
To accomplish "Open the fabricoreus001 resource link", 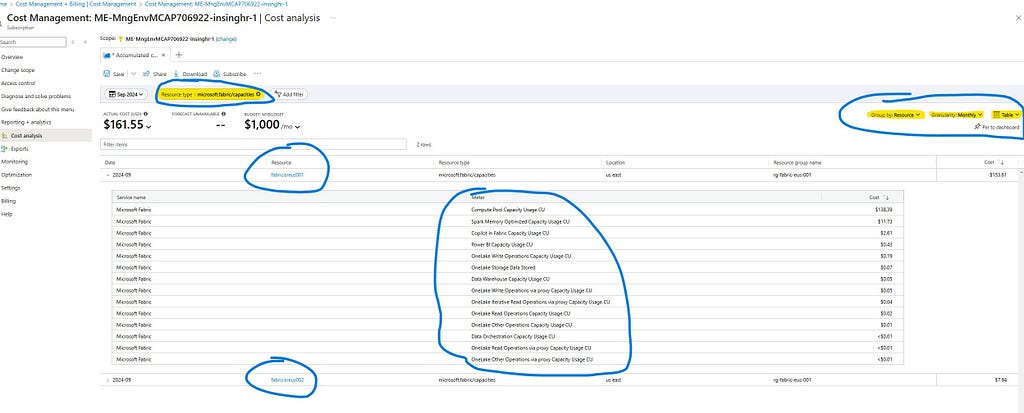I will (x=287, y=174).
